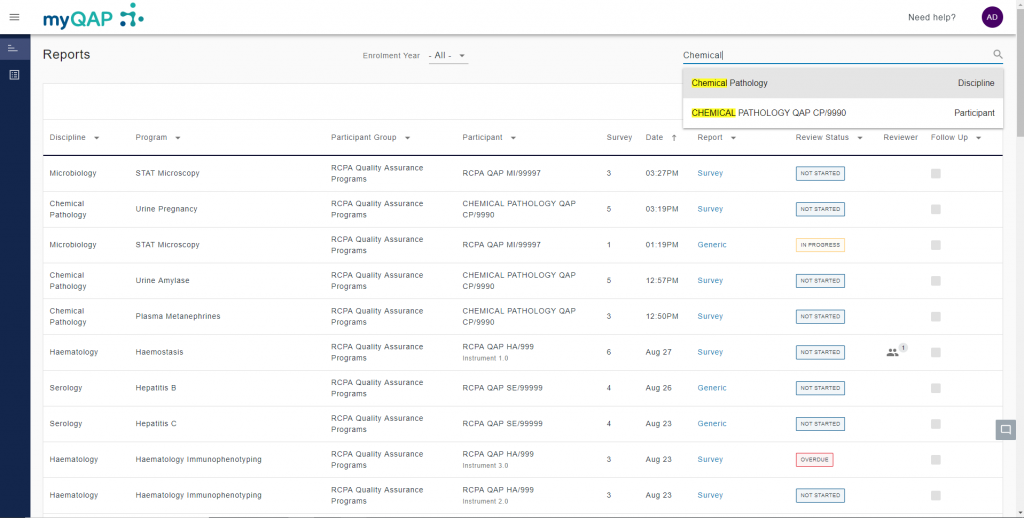This screenshot has width=1024, height=518.
Task: Open the chat feedback icon
Action: [x=1006, y=429]
